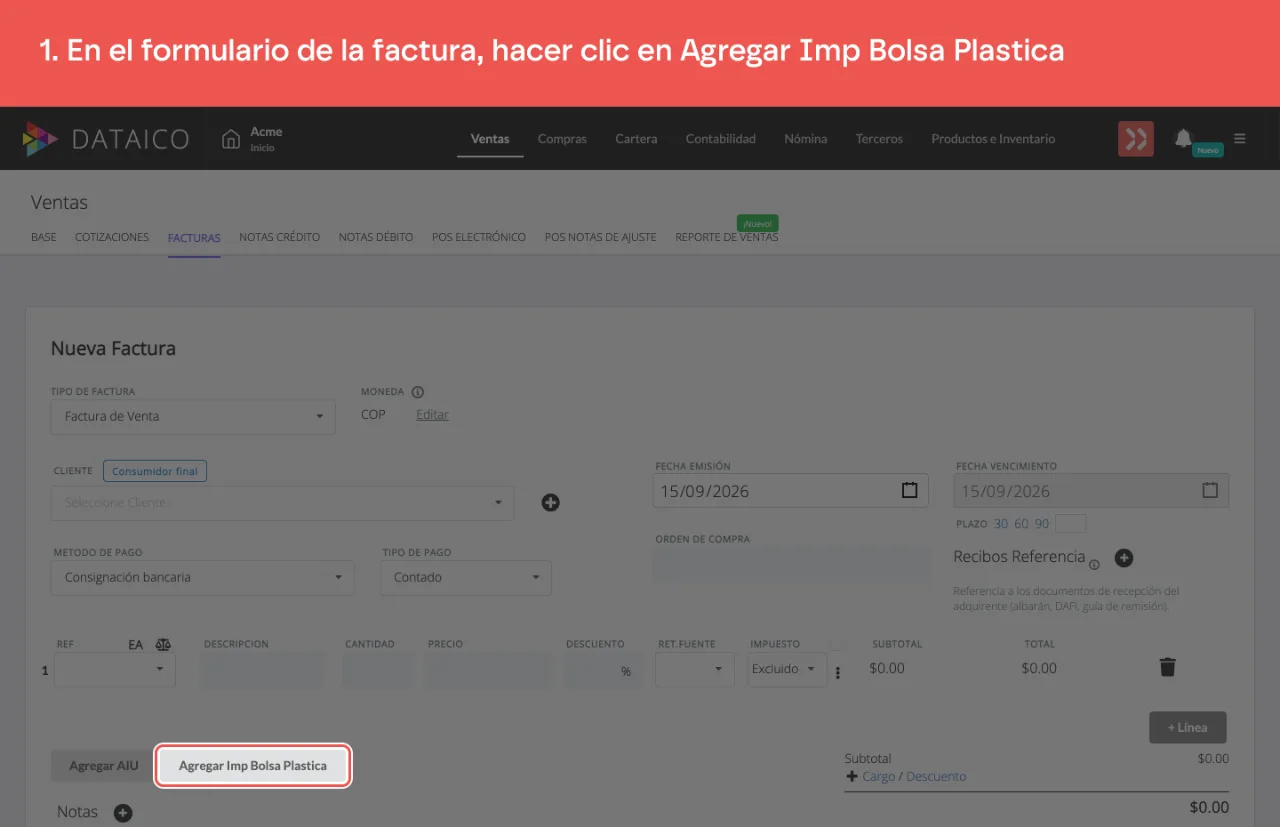Switch to the POS Electrónico tab
The width and height of the screenshot is (1280, 827).
pyautogui.click(x=479, y=237)
